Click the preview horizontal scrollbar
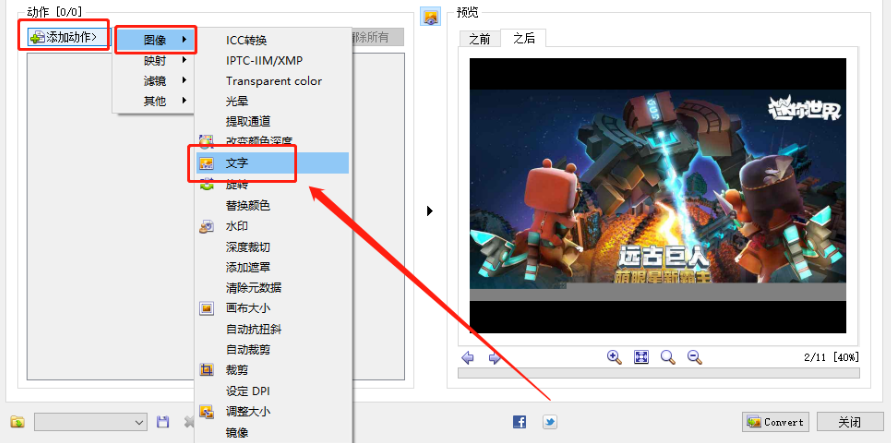This screenshot has width=891, height=443. click(x=659, y=373)
